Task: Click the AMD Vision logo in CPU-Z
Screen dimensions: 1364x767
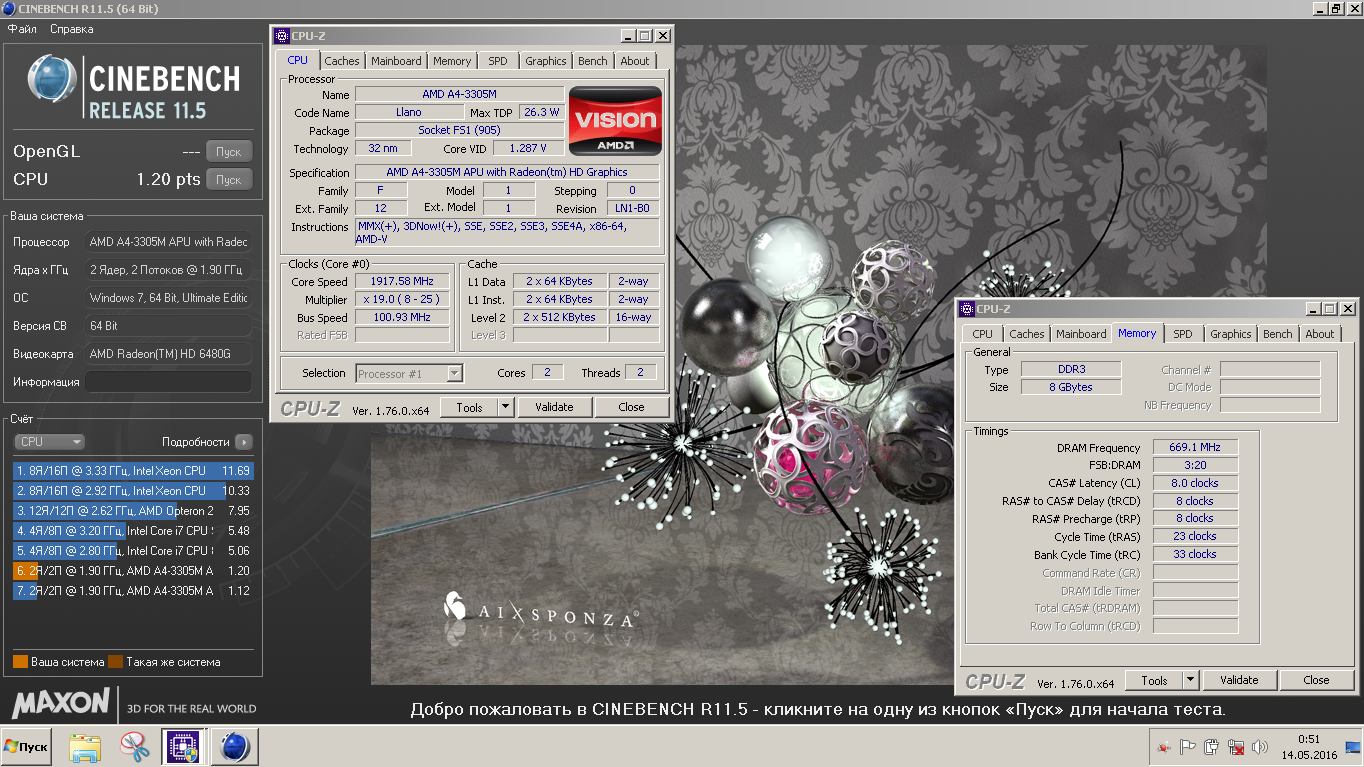Action: click(x=615, y=121)
